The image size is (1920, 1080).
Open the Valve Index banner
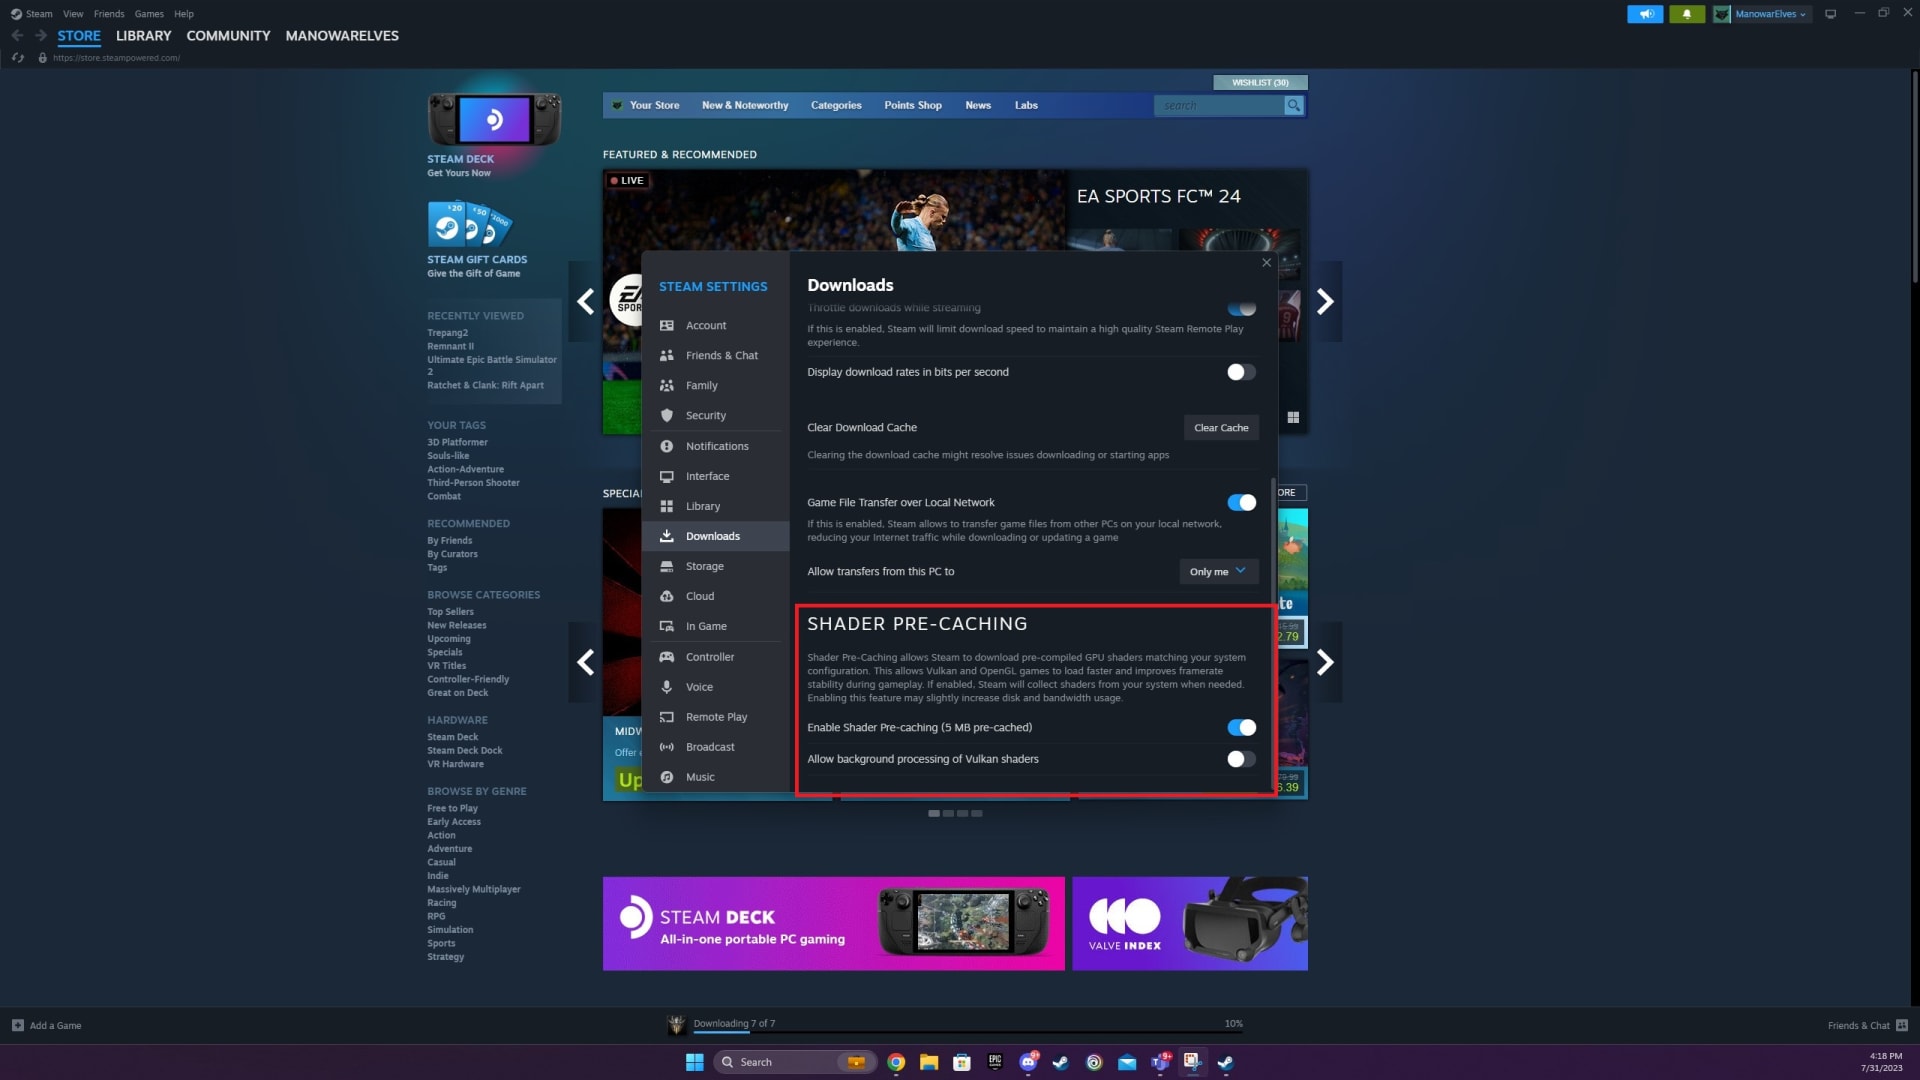click(x=1189, y=924)
